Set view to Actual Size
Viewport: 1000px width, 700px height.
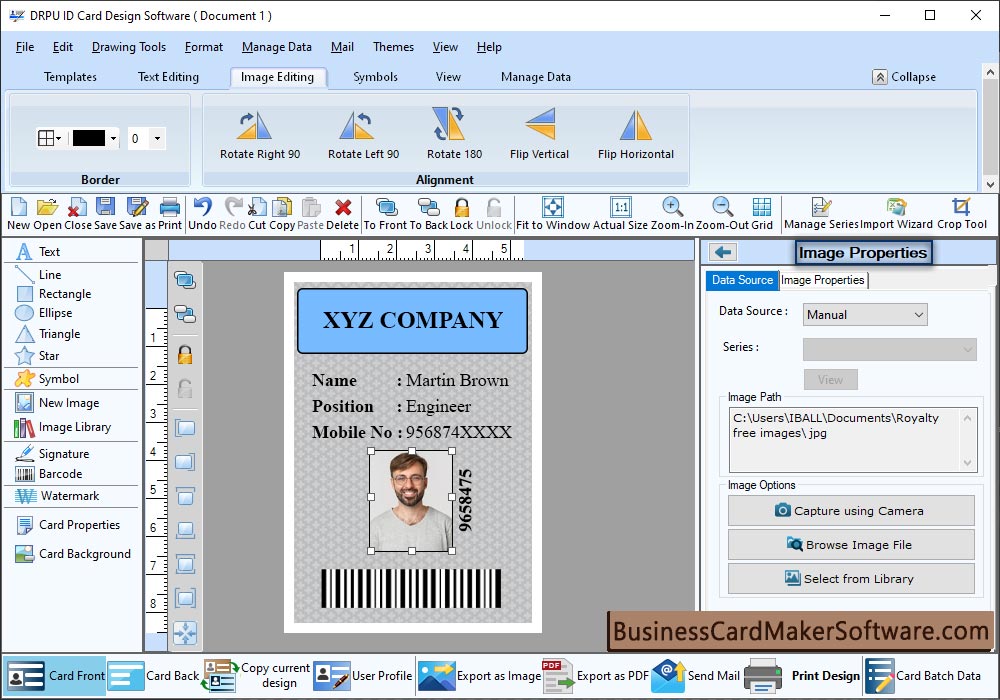[x=621, y=214]
